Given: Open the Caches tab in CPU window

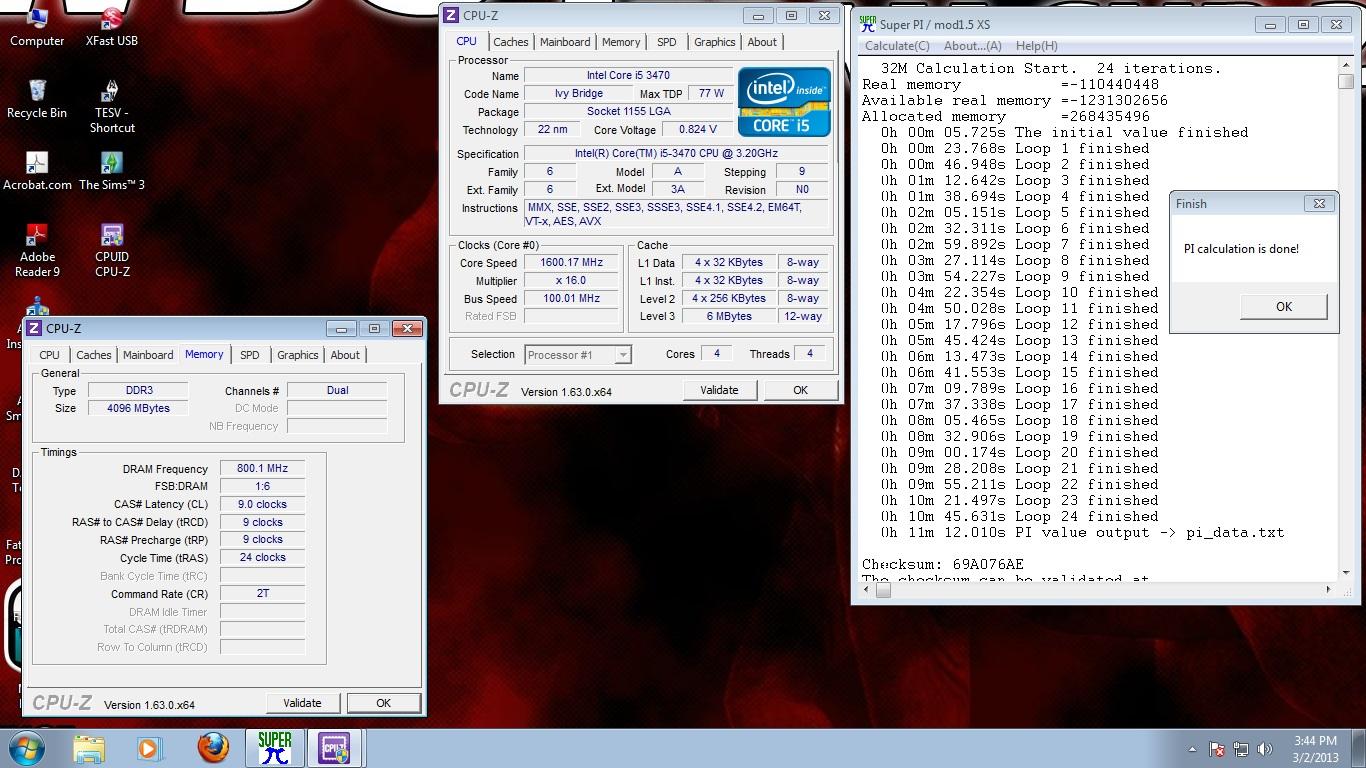Looking at the screenshot, I should click(x=510, y=42).
